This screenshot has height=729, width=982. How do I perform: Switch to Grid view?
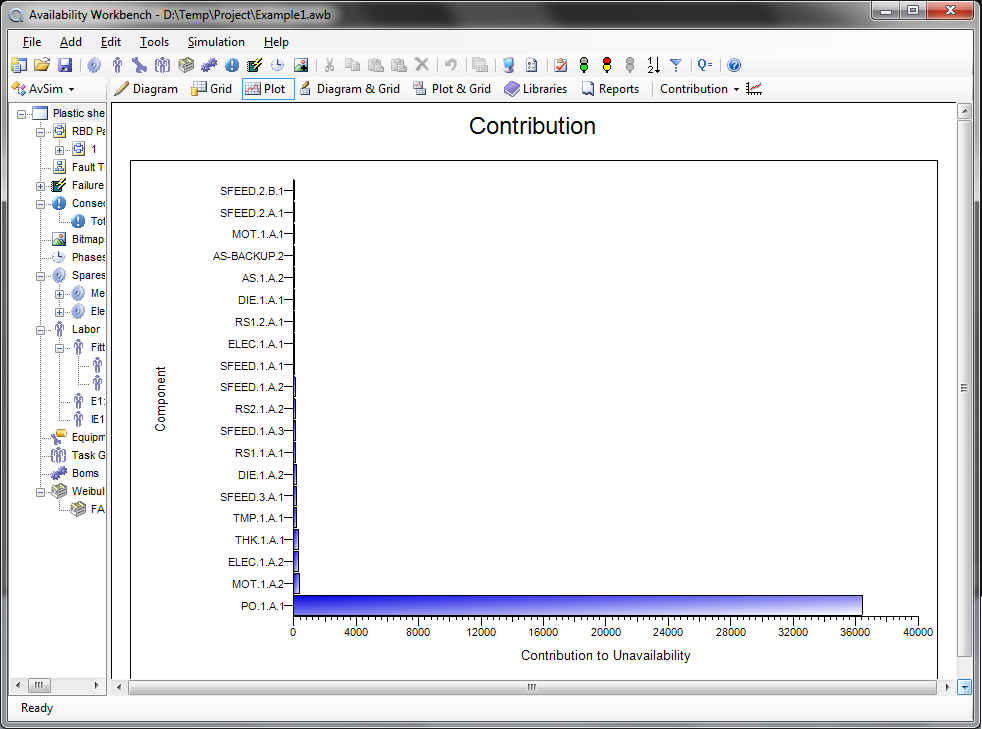212,89
